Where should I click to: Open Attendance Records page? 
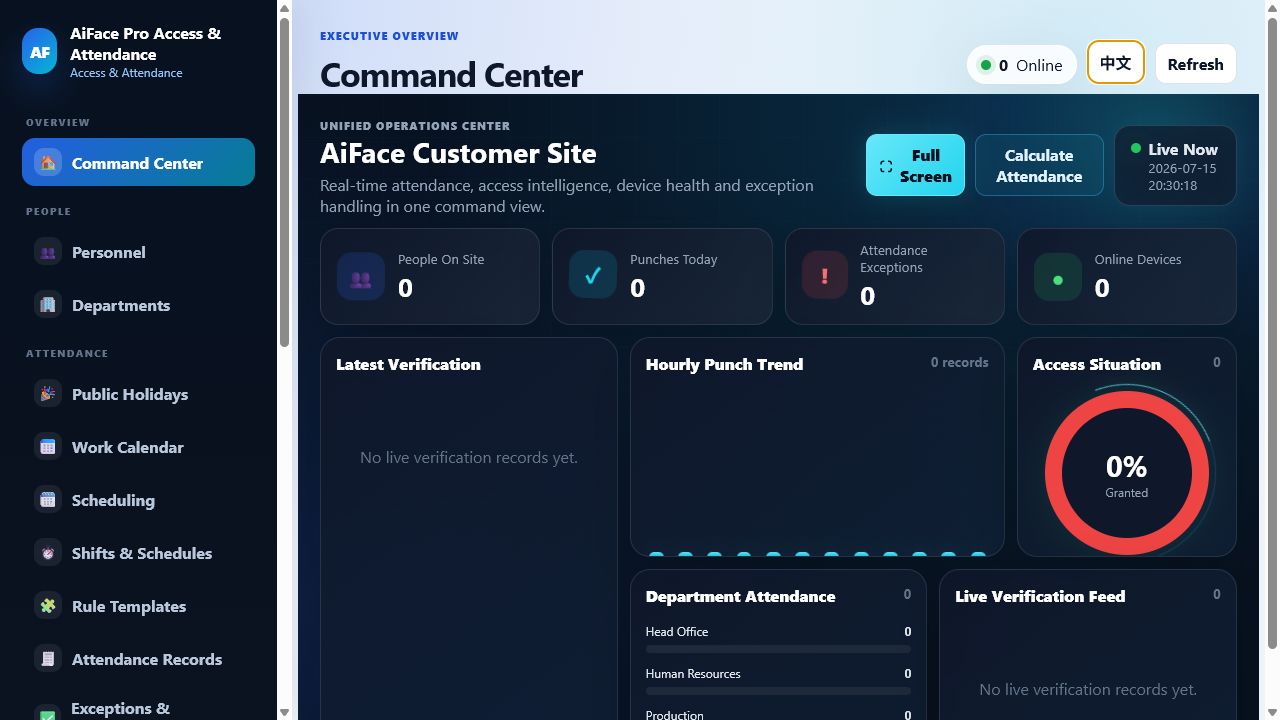click(138, 659)
